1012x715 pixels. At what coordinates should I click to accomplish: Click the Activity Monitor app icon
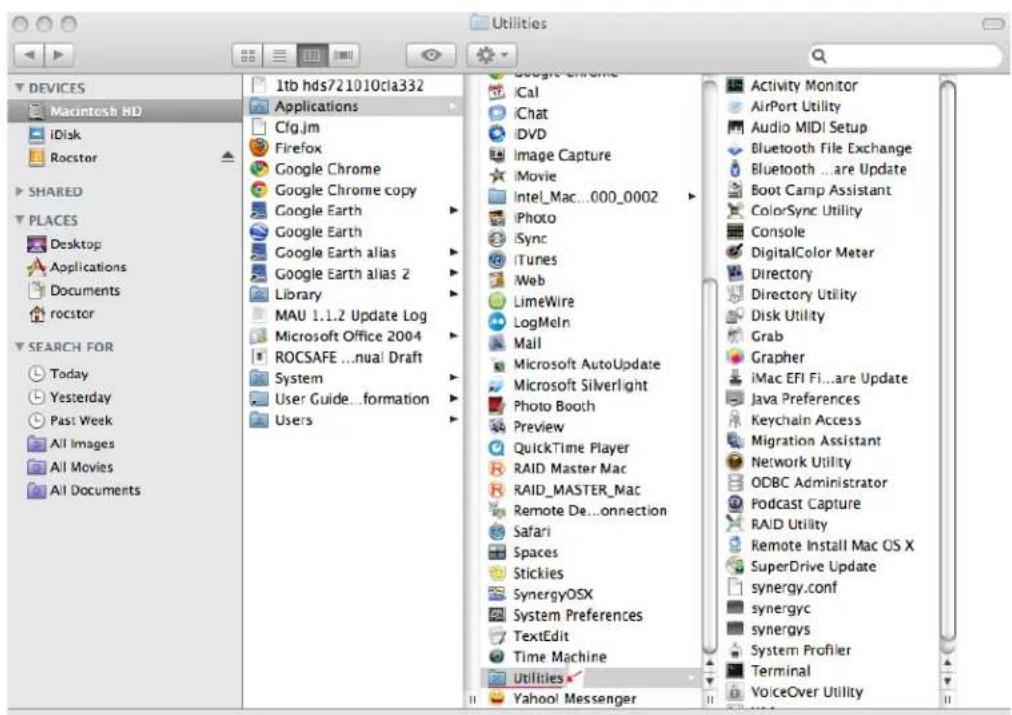pos(734,85)
